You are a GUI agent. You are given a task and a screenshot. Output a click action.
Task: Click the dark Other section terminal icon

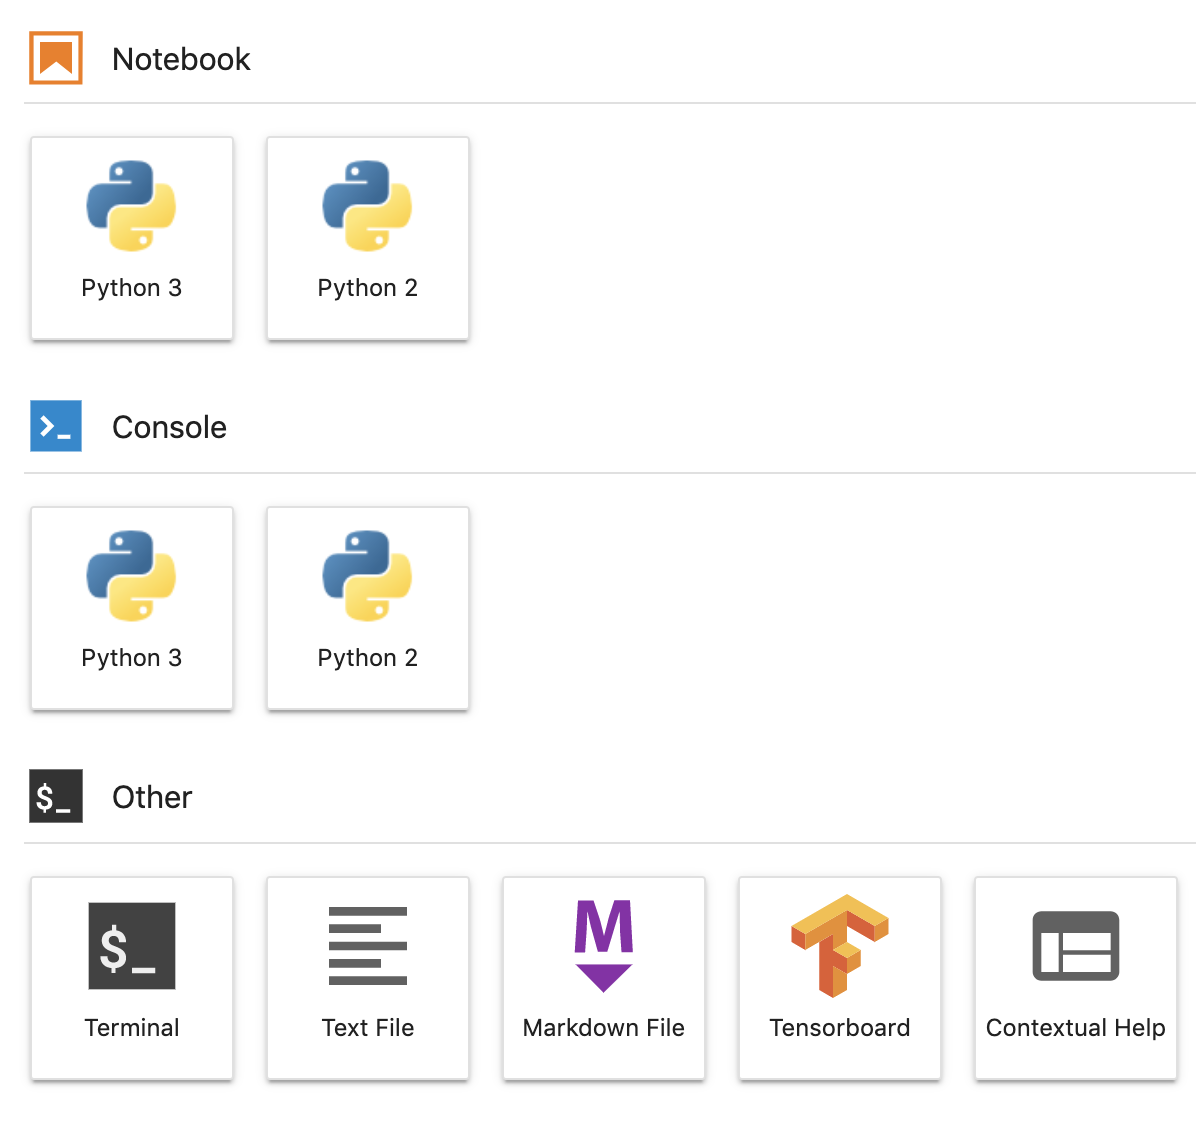pyautogui.click(x=56, y=797)
